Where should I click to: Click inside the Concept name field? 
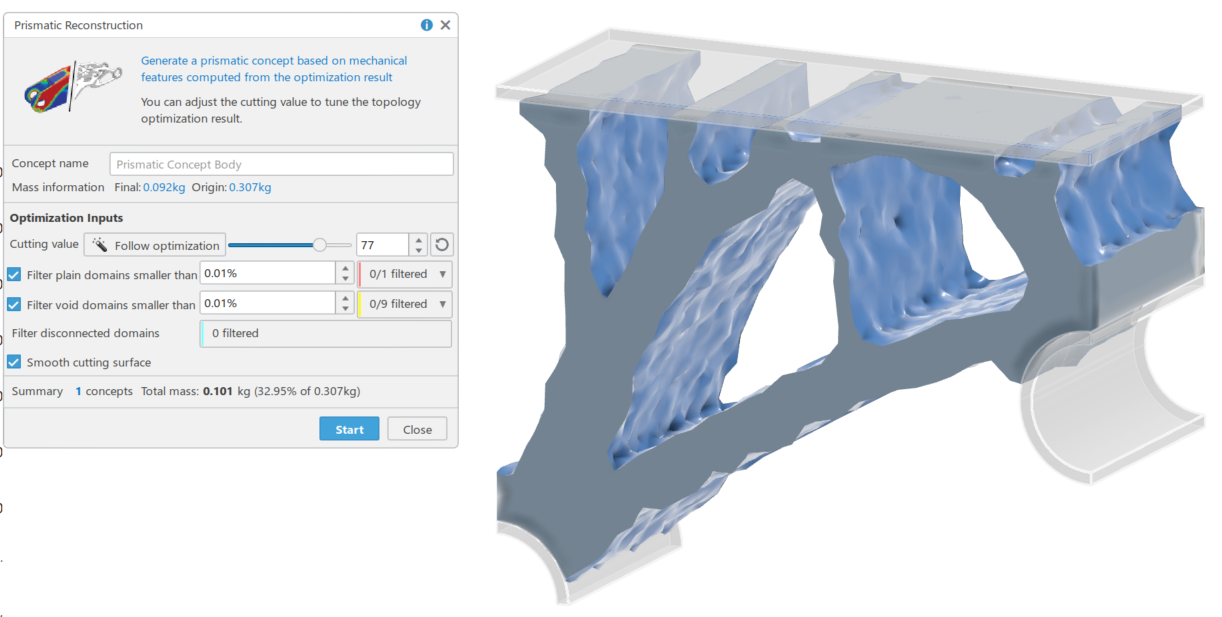click(x=280, y=163)
